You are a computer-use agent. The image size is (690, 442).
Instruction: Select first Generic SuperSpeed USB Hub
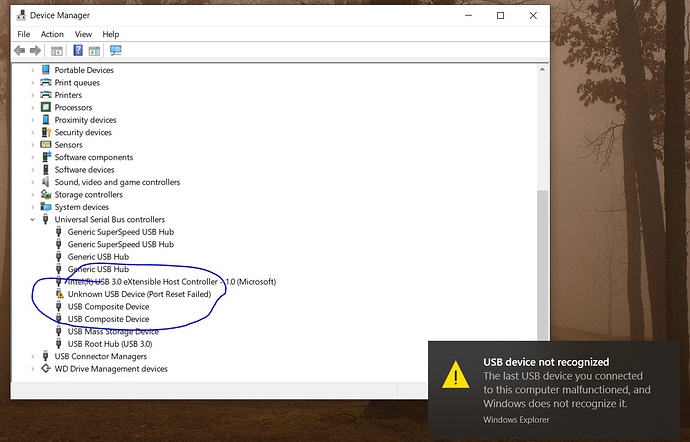tap(121, 232)
